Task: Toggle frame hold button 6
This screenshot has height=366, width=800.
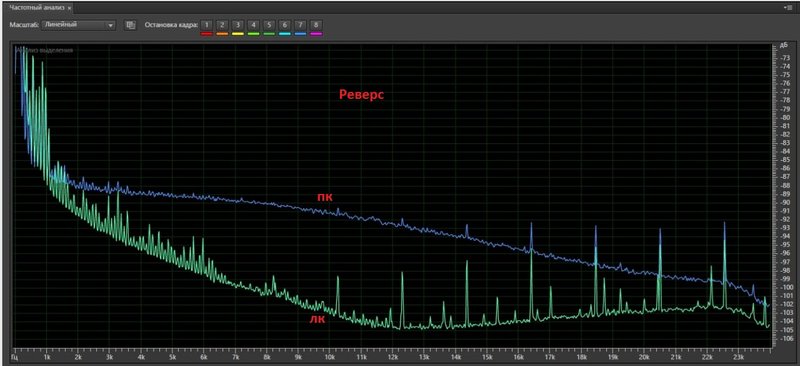Action: pyautogui.click(x=285, y=25)
